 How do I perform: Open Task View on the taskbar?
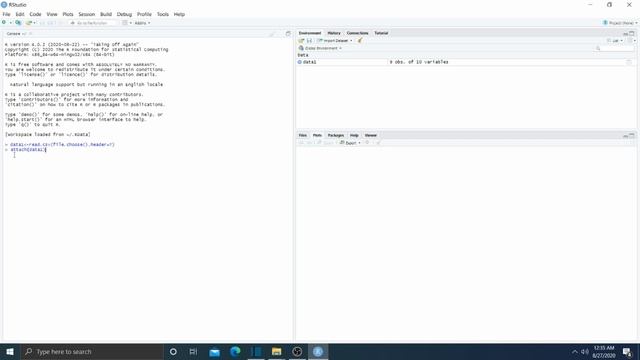pos(193,351)
